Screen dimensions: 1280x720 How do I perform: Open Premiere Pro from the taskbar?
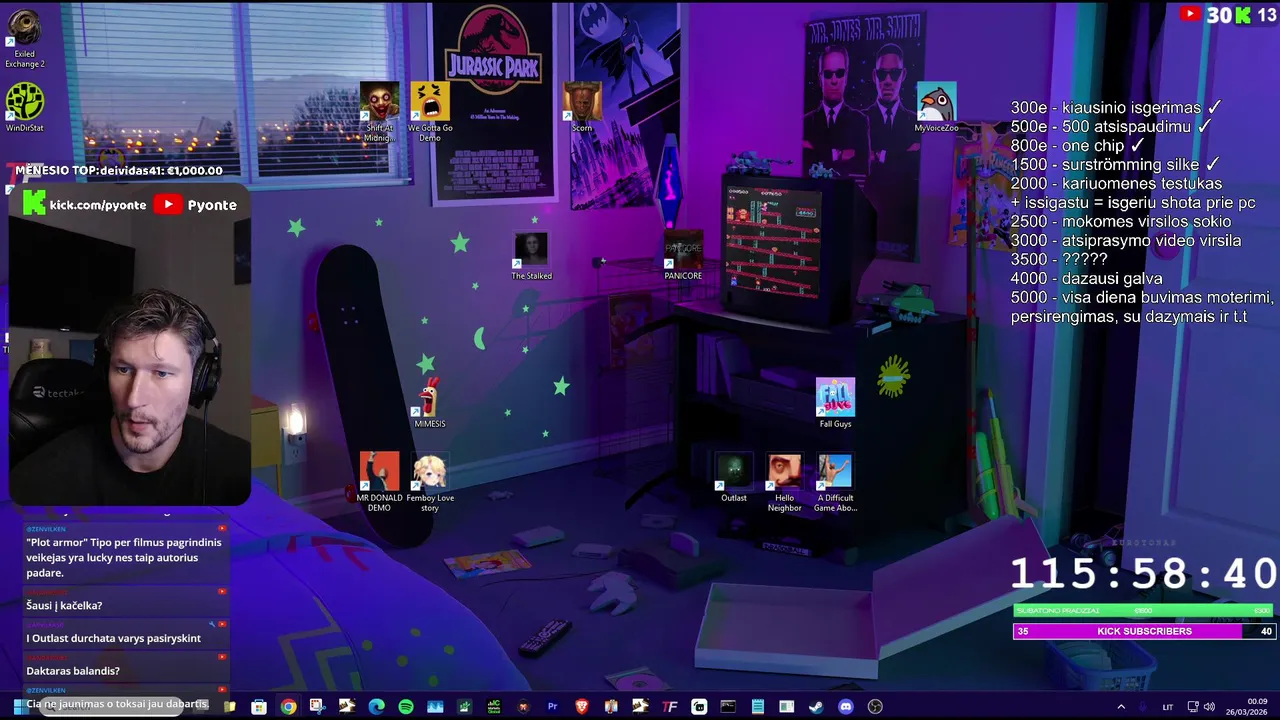point(553,707)
